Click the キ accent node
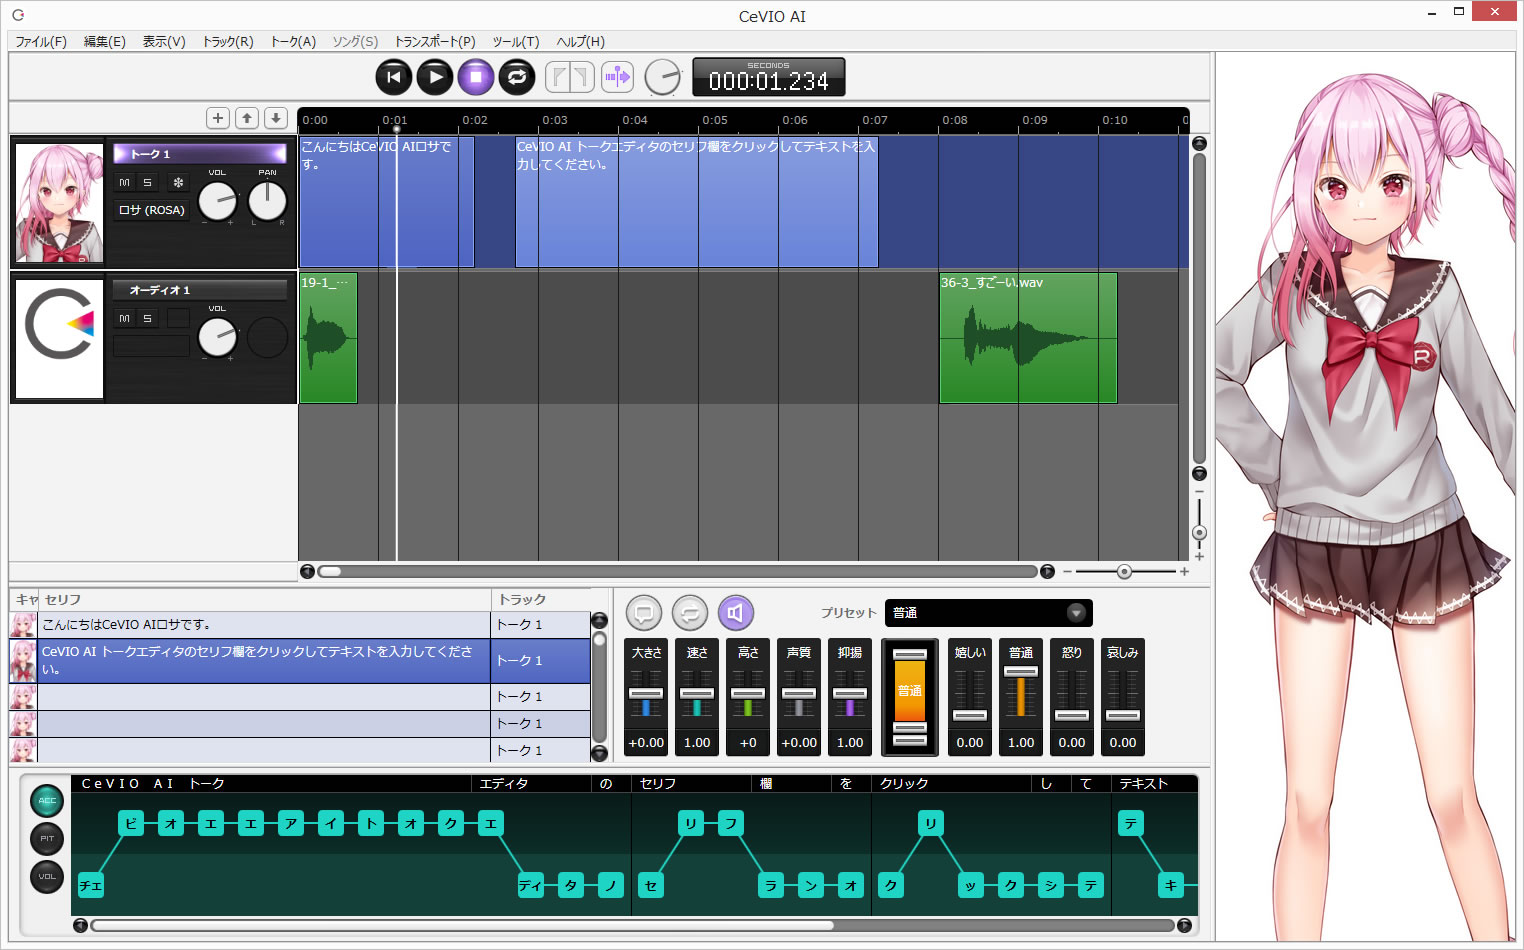 pos(1171,885)
